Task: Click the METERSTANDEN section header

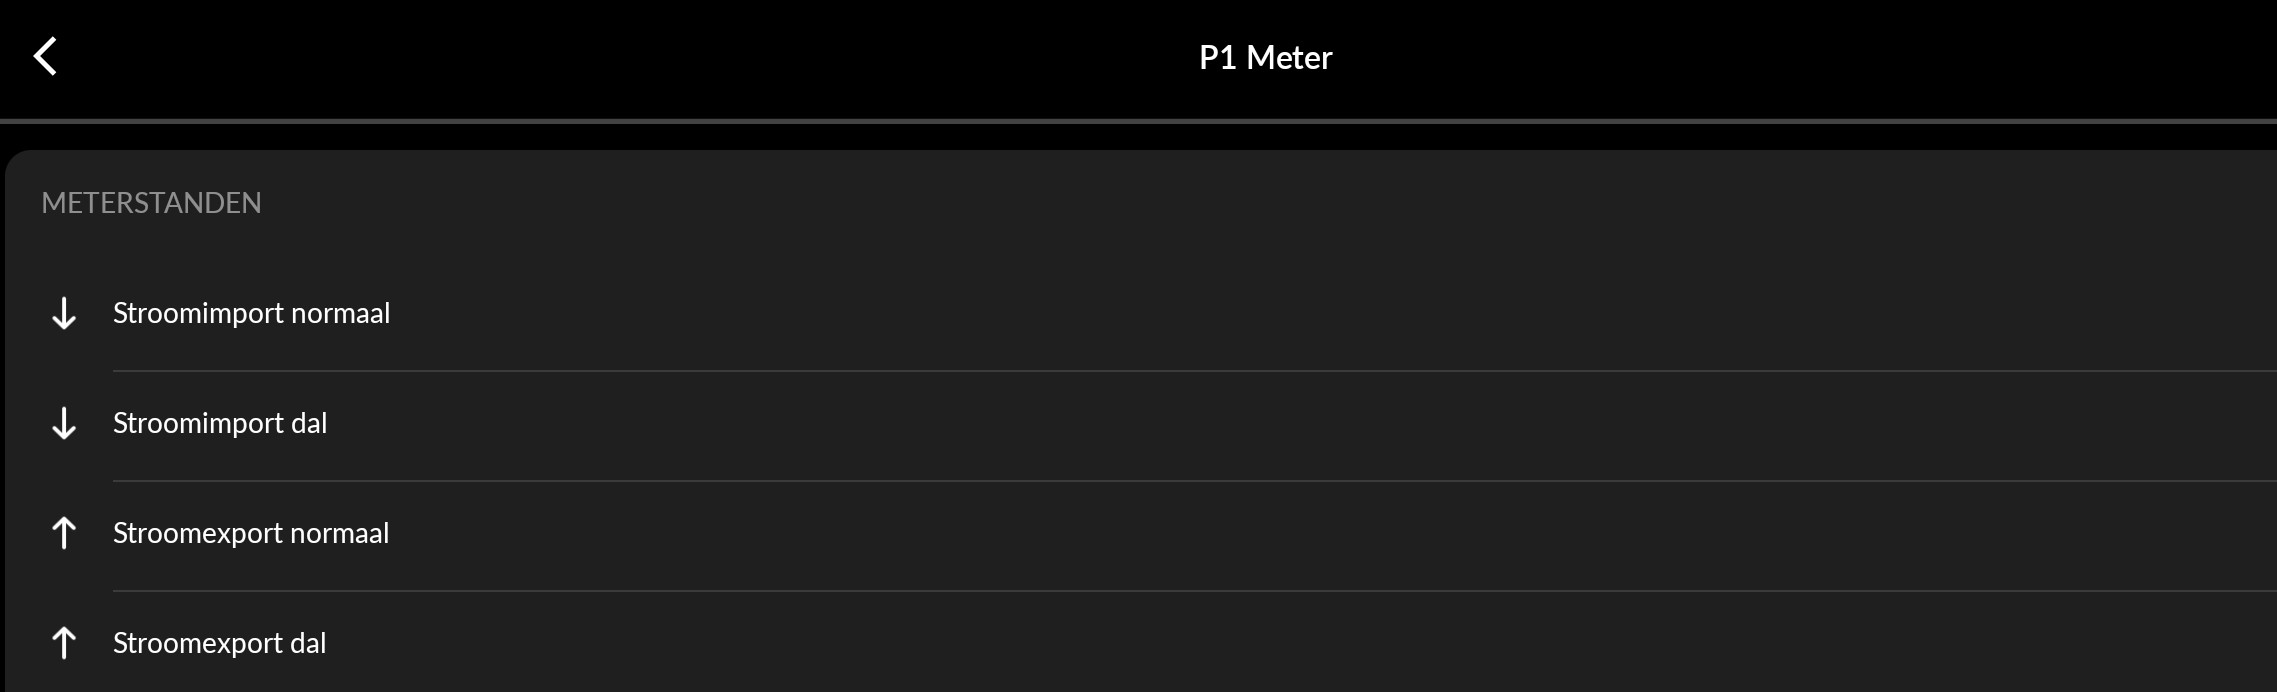Action: (151, 203)
